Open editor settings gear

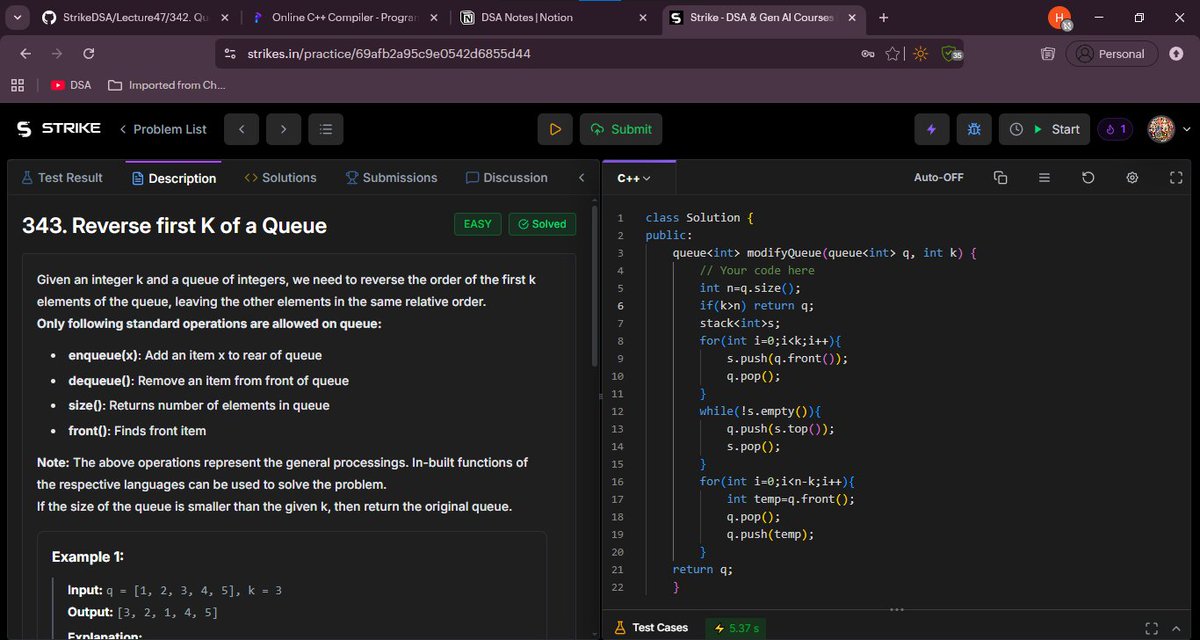click(1132, 177)
